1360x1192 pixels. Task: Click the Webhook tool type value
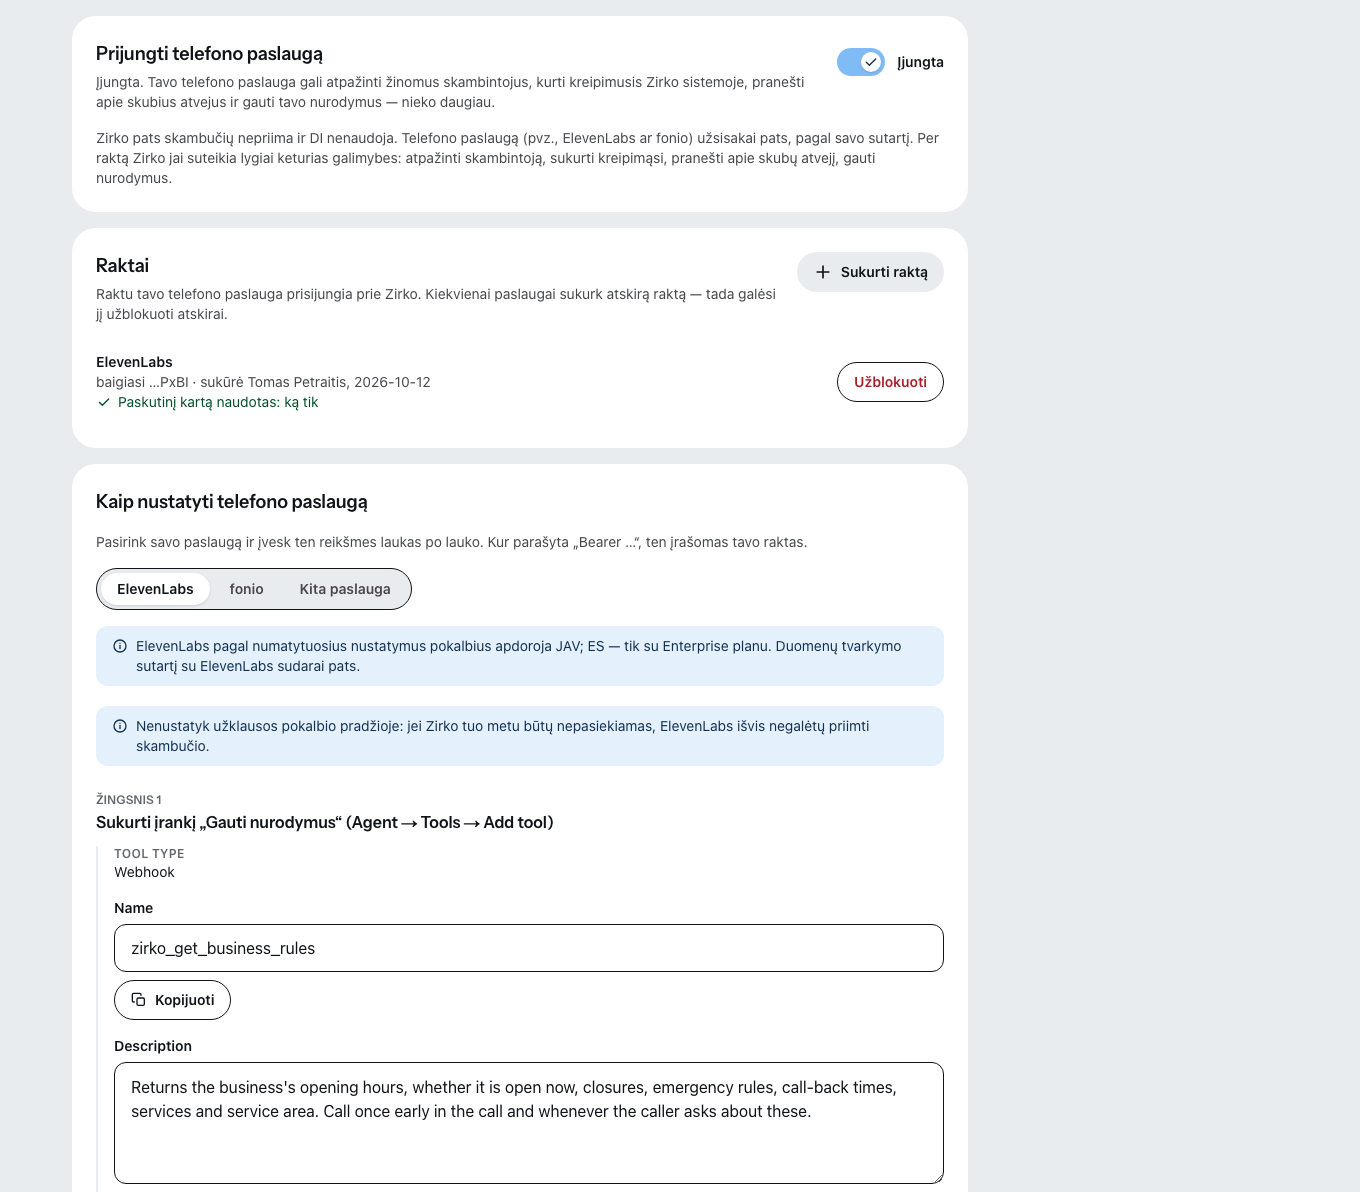pos(144,872)
